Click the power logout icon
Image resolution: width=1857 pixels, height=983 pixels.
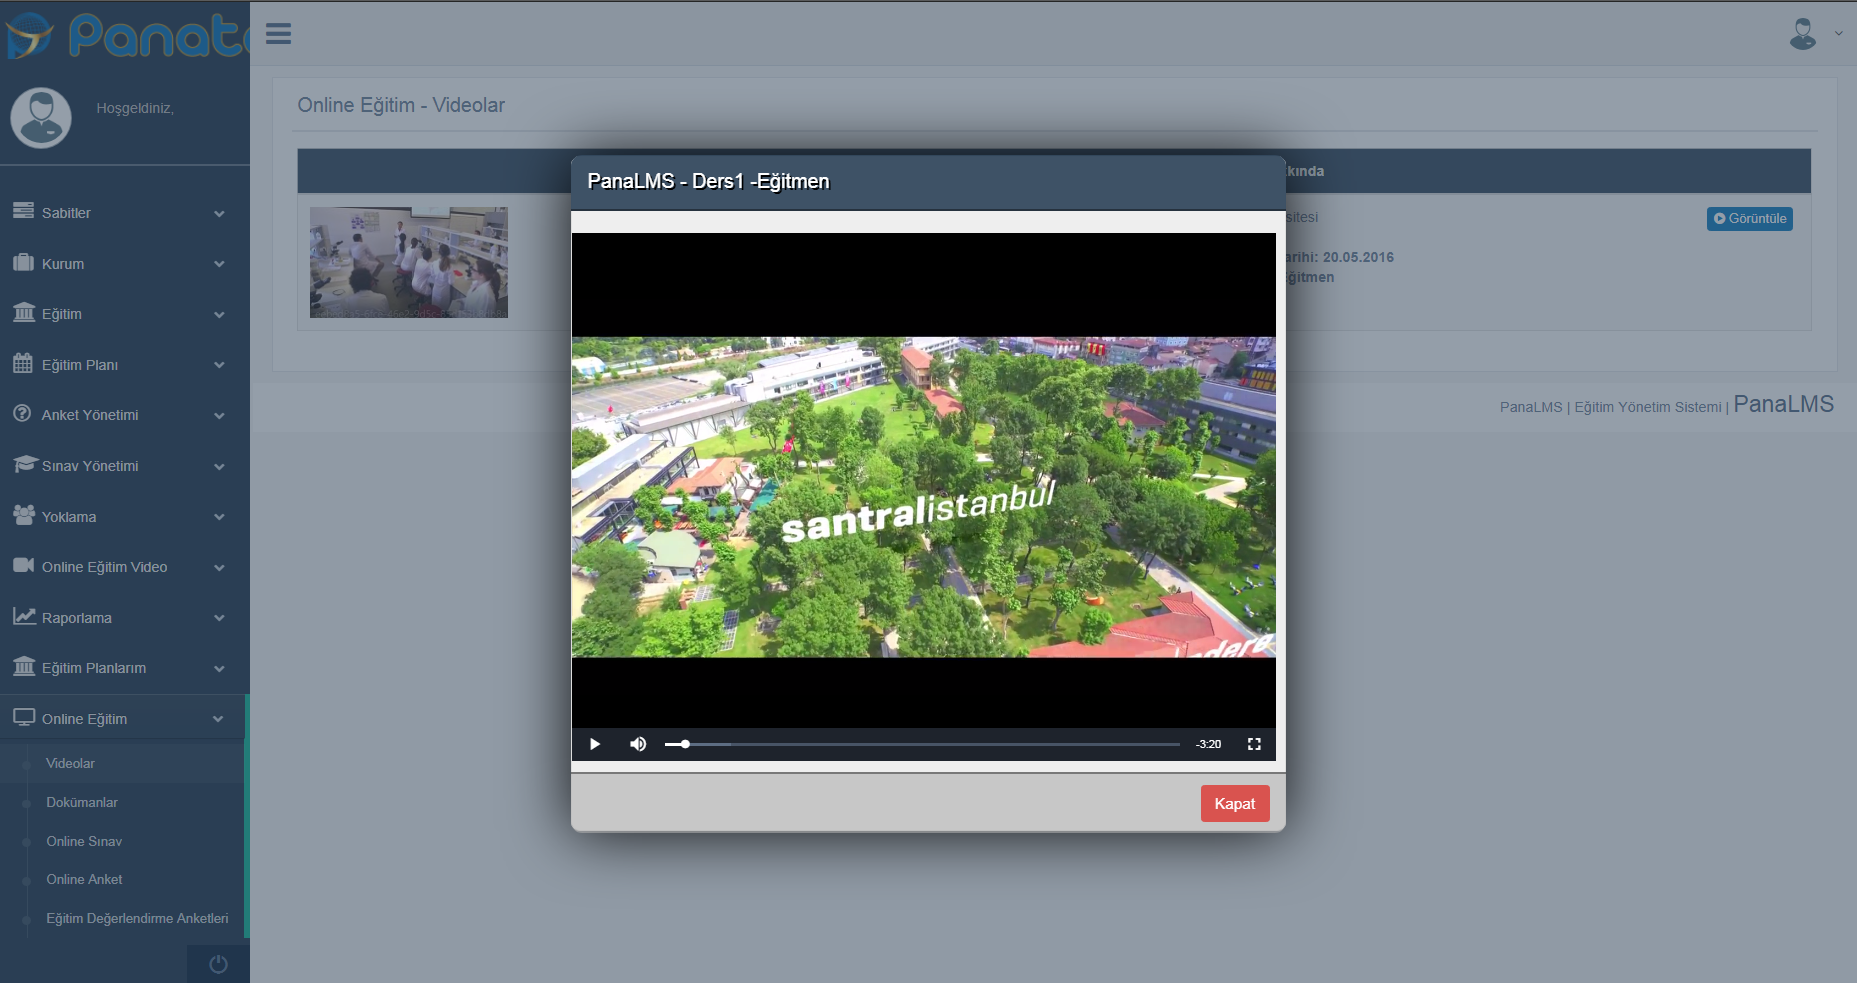click(x=218, y=964)
